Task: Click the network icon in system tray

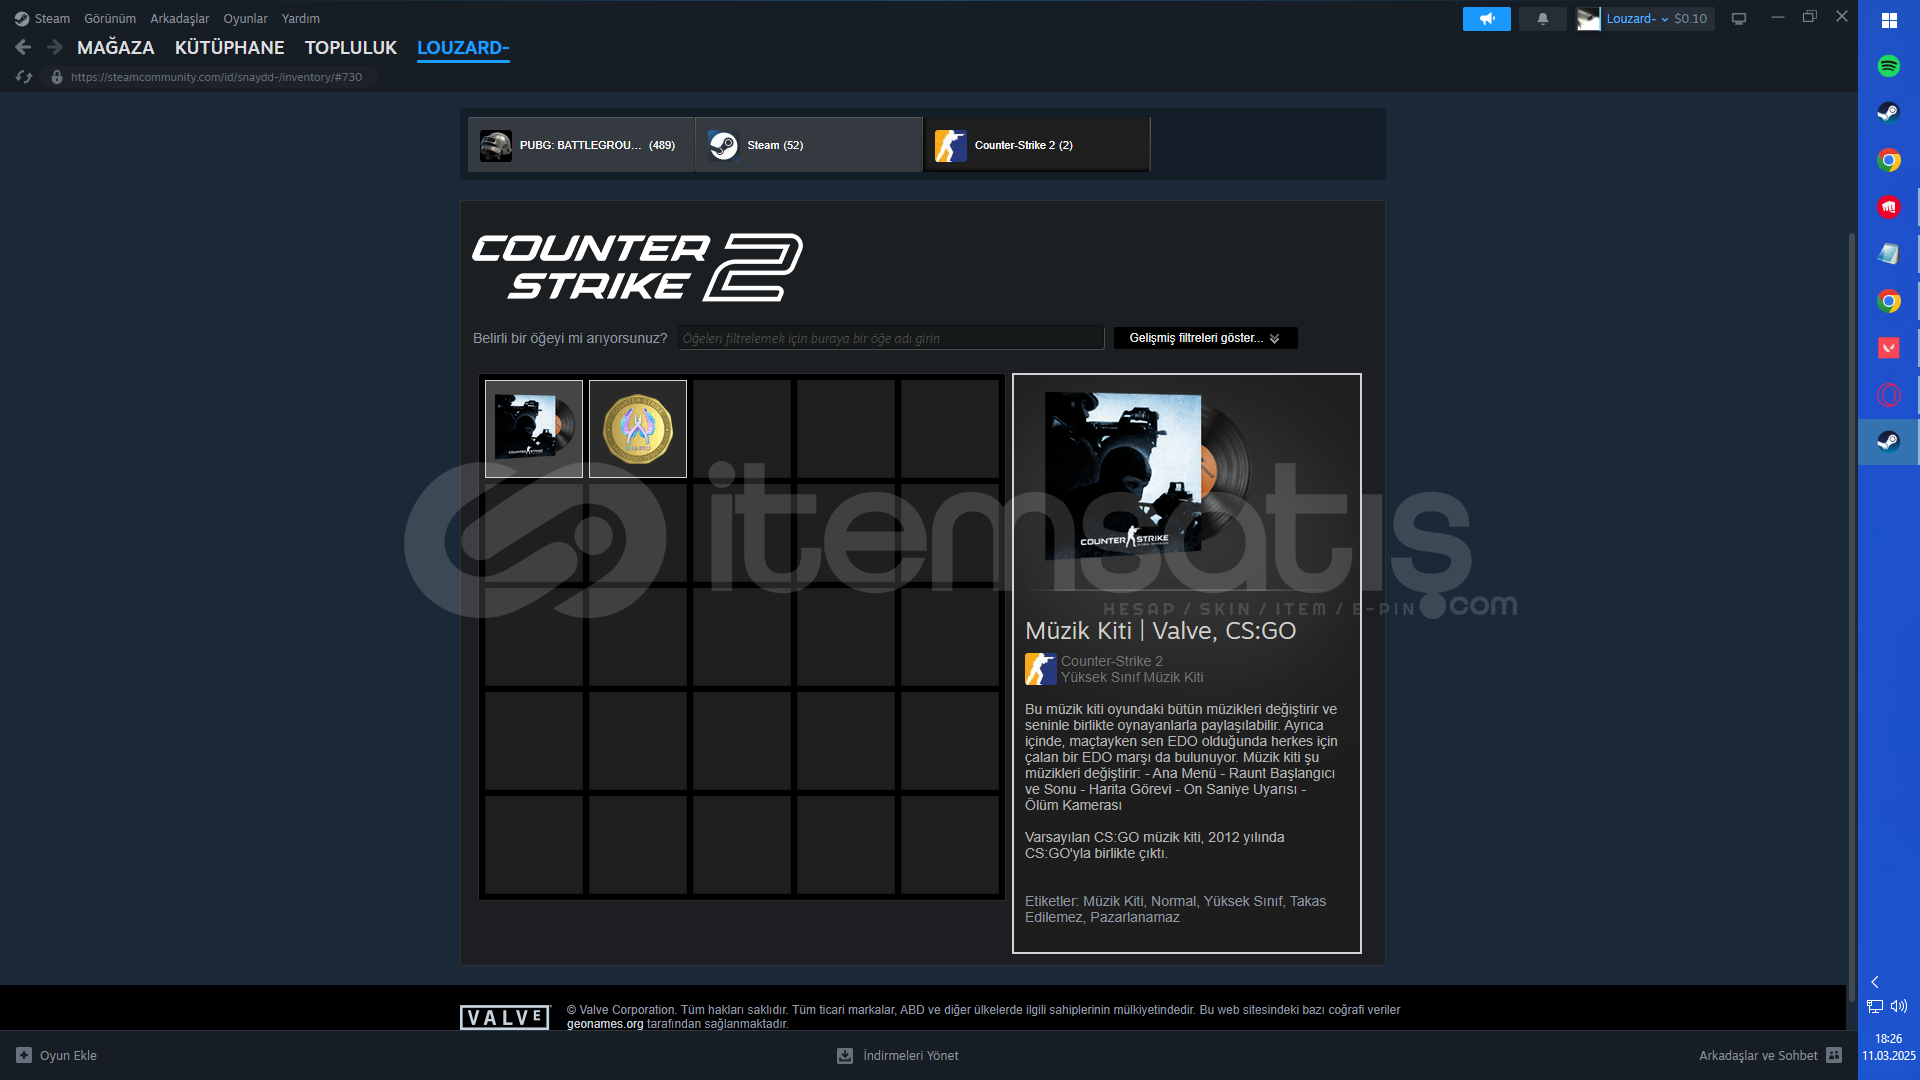Action: pyautogui.click(x=1875, y=1006)
